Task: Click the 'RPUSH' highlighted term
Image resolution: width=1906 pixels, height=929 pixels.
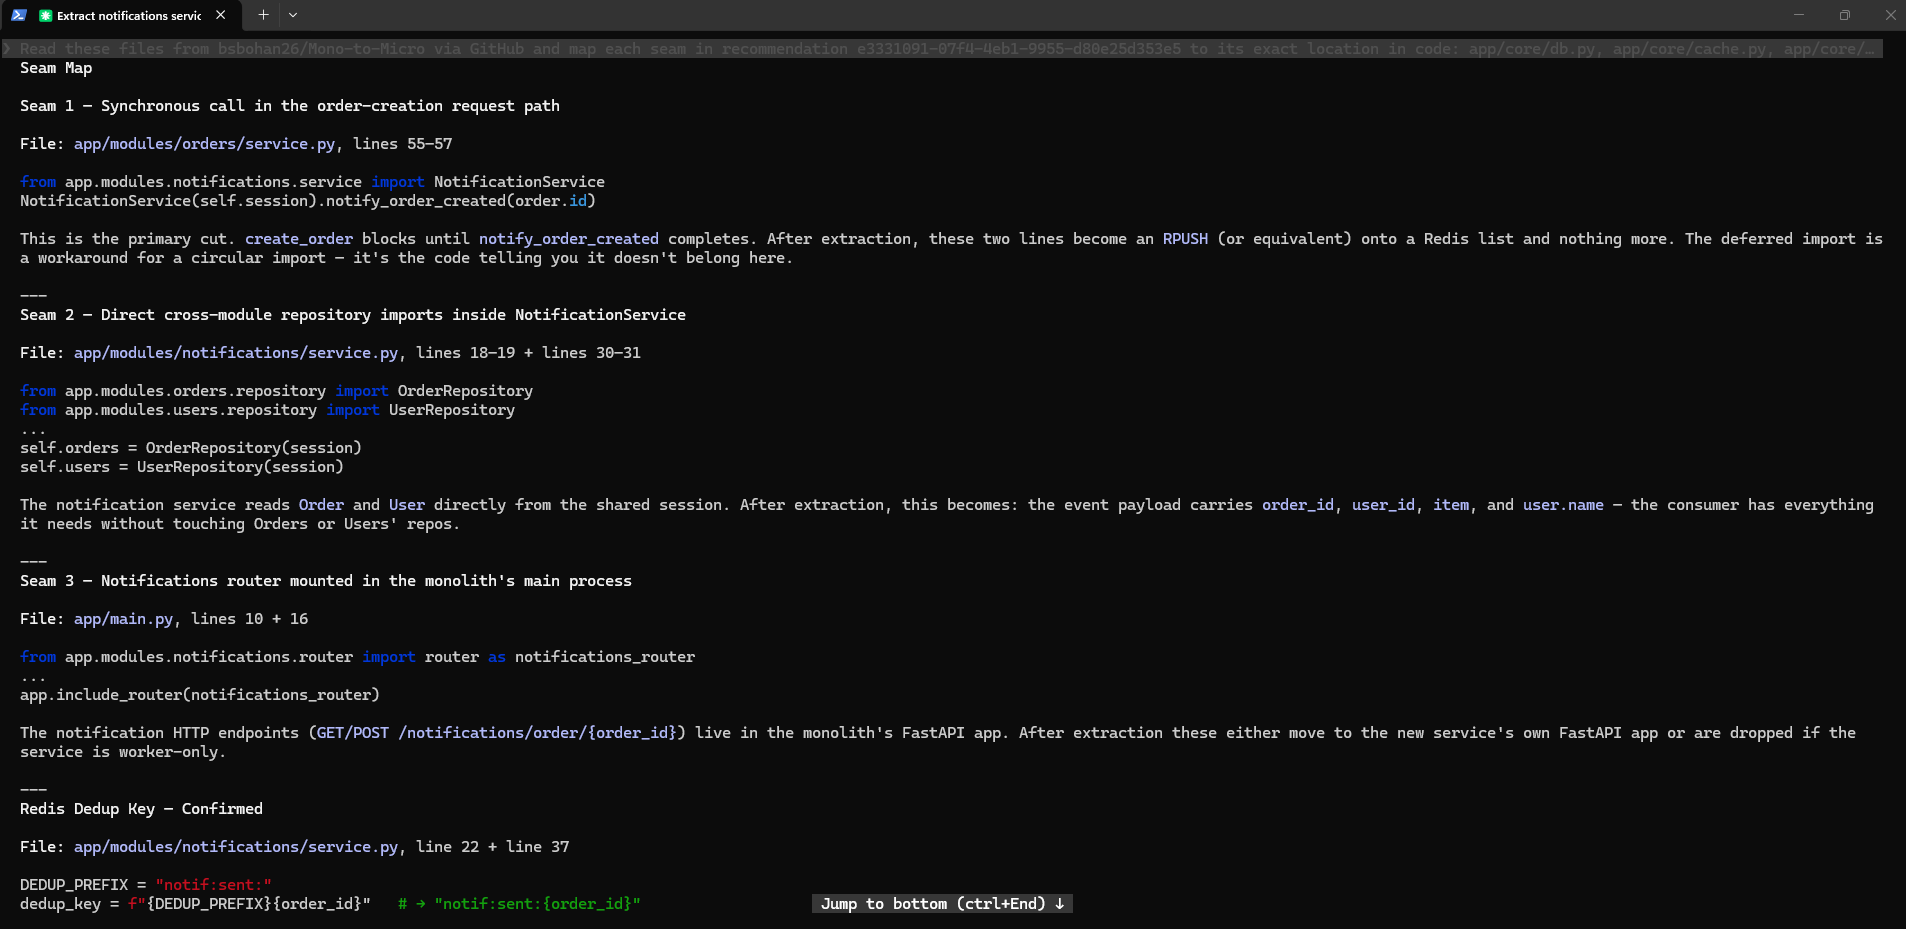Action: (1185, 239)
